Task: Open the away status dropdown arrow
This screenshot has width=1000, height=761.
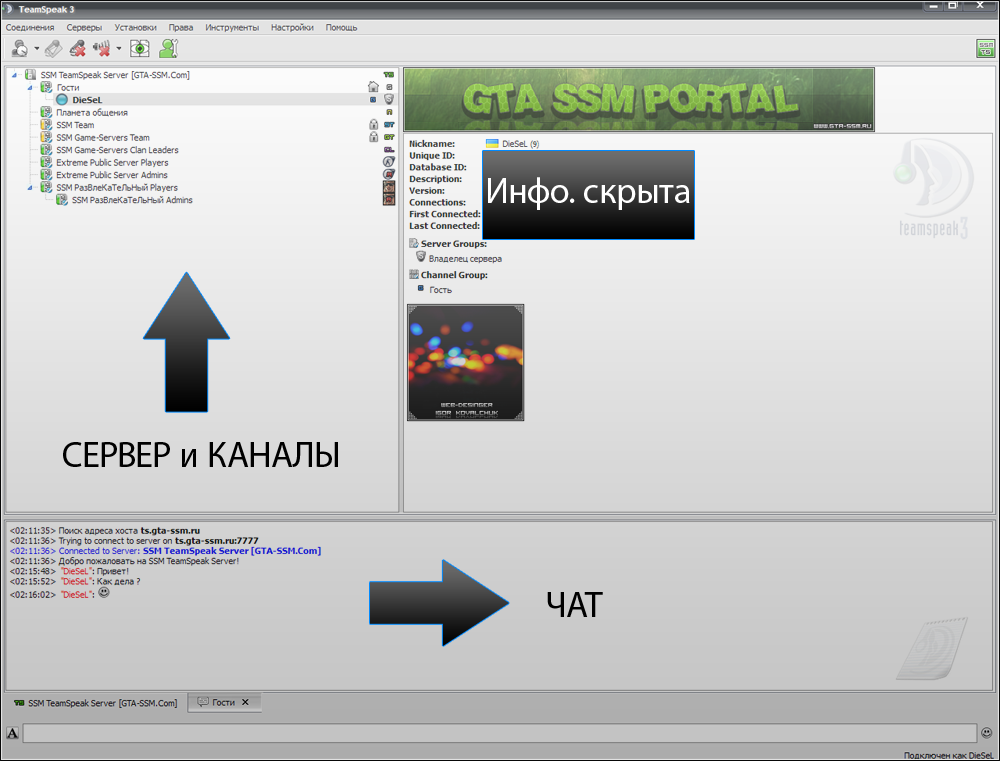Action: pos(36,48)
